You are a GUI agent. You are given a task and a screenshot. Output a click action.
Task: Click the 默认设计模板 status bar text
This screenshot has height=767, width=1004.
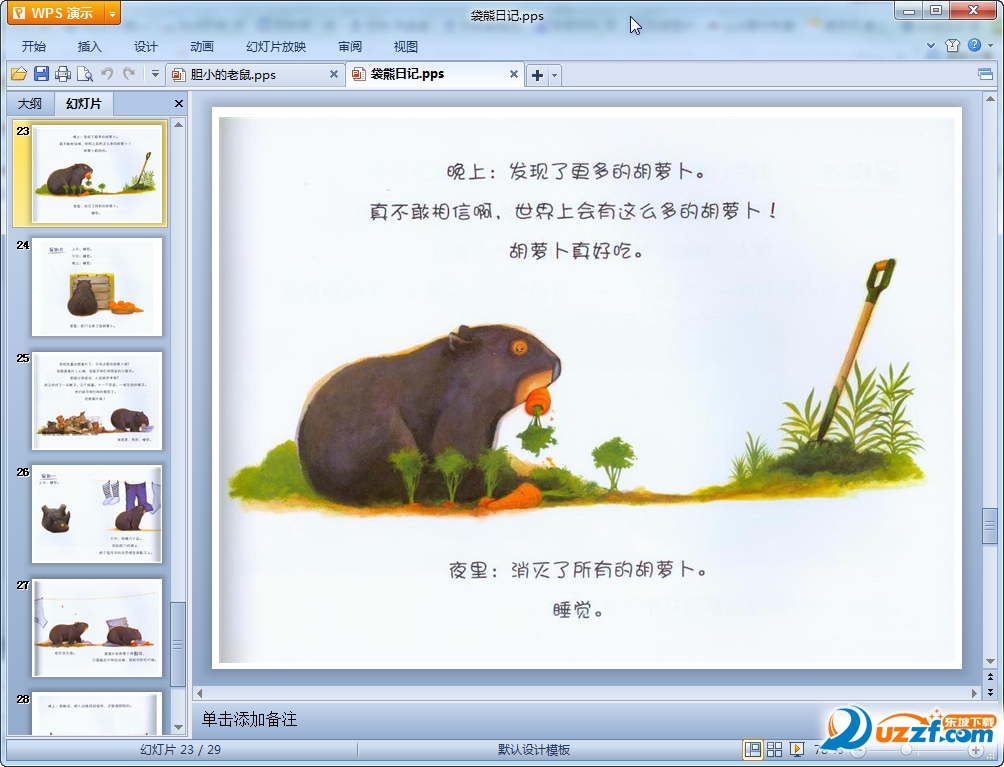point(534,750)
